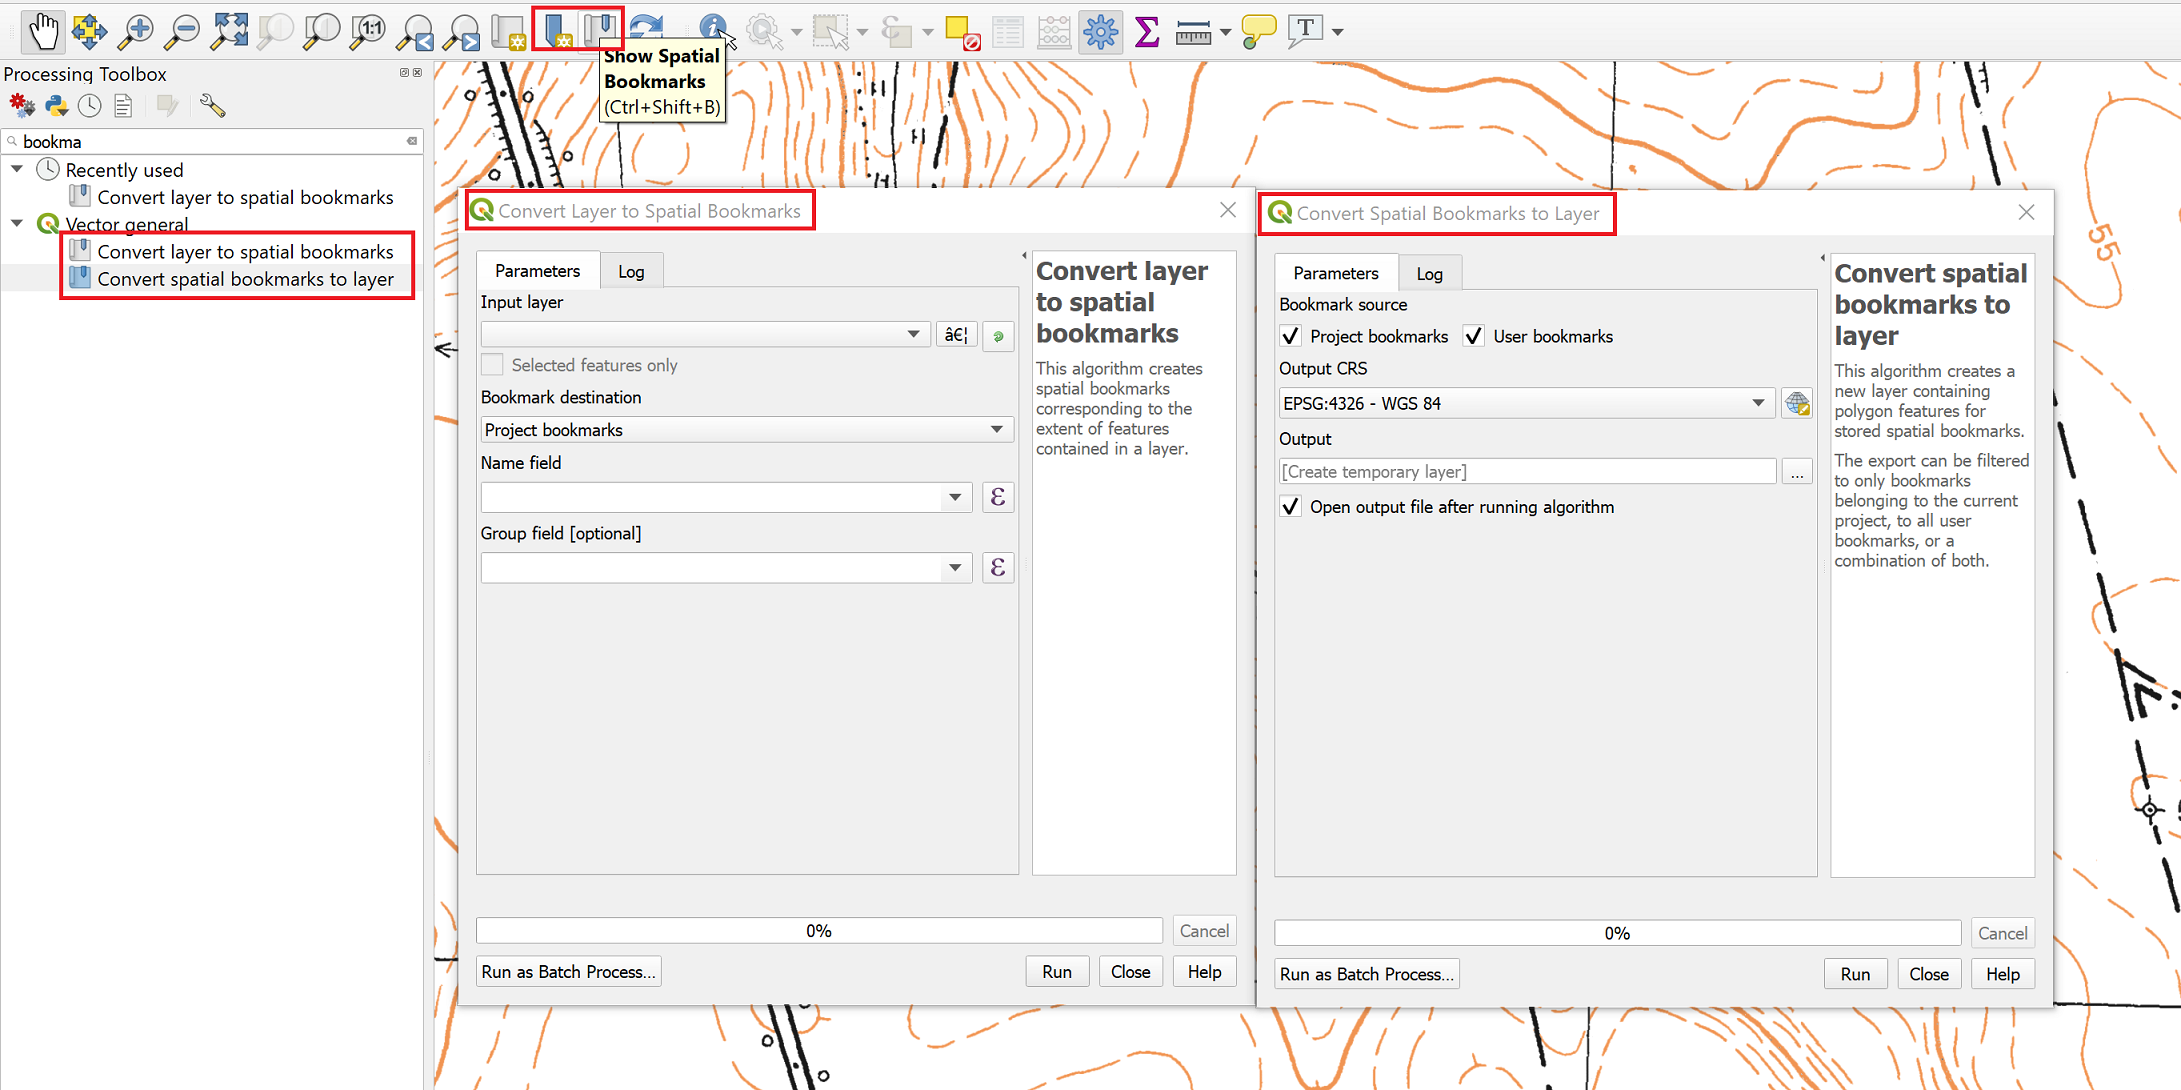Uncheck the Project bookmarks checkbox

(x=1291, y=336)
